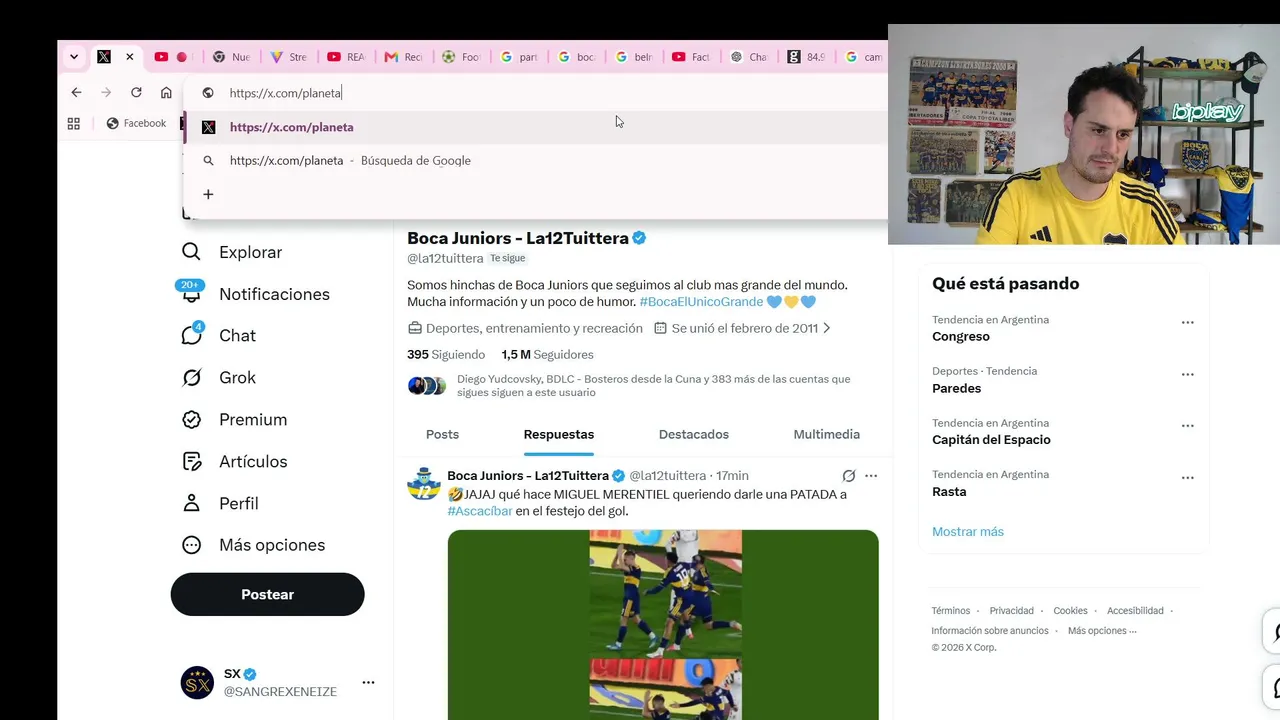Click the plus icon in the address dropdown

pos(208,194)
